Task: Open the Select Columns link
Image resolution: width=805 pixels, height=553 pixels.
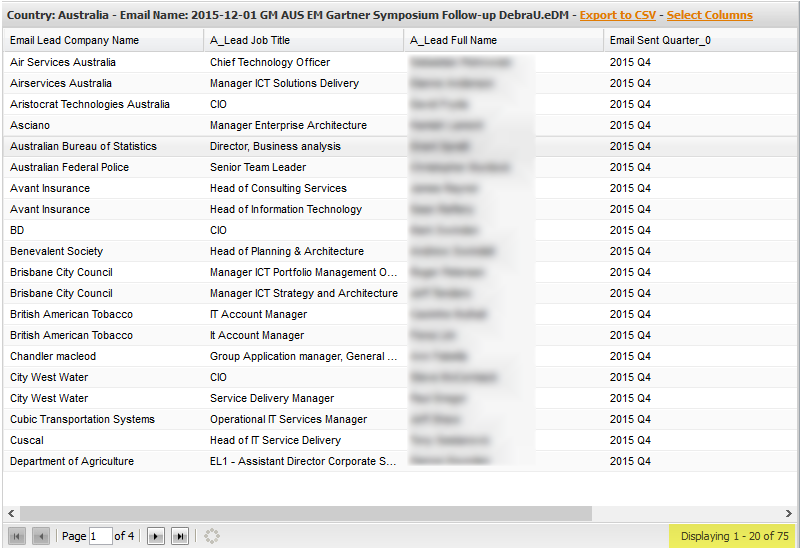Action: click(x=710, y=15)
